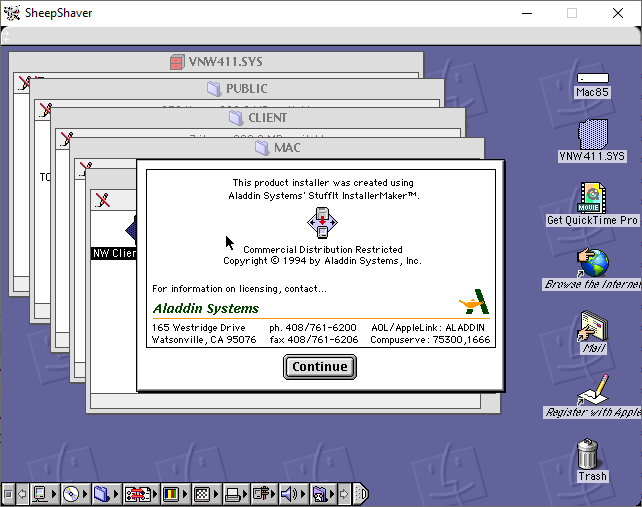Viewport: 642px width, 507px height.
Task: Click the read-only pencil icon in CLIENT window
Action: point(66,138)
